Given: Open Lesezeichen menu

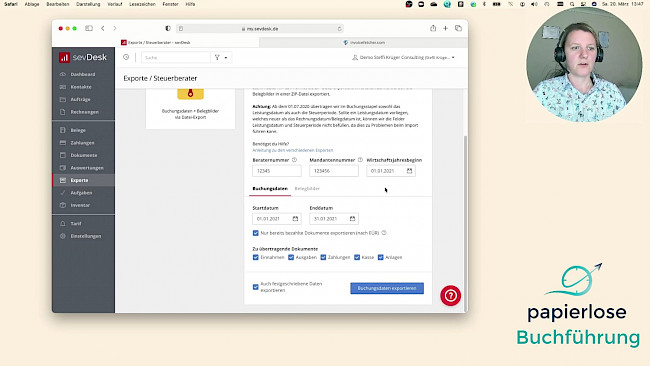Looking at the screenshot, I should pyautogui.click(x=142, y=4).
